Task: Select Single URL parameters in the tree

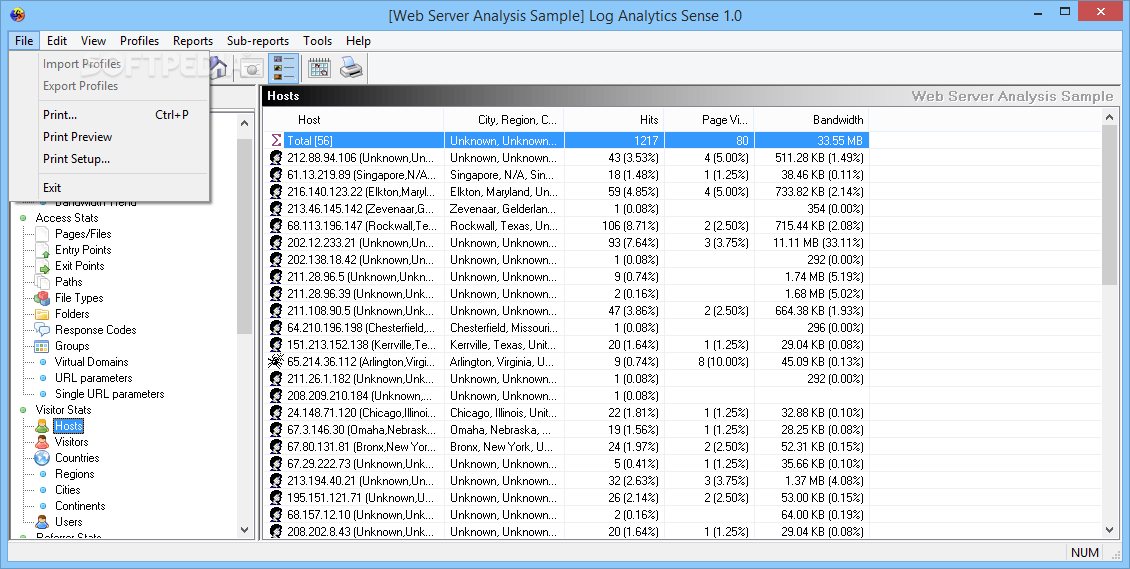Action: pos(110,394)
